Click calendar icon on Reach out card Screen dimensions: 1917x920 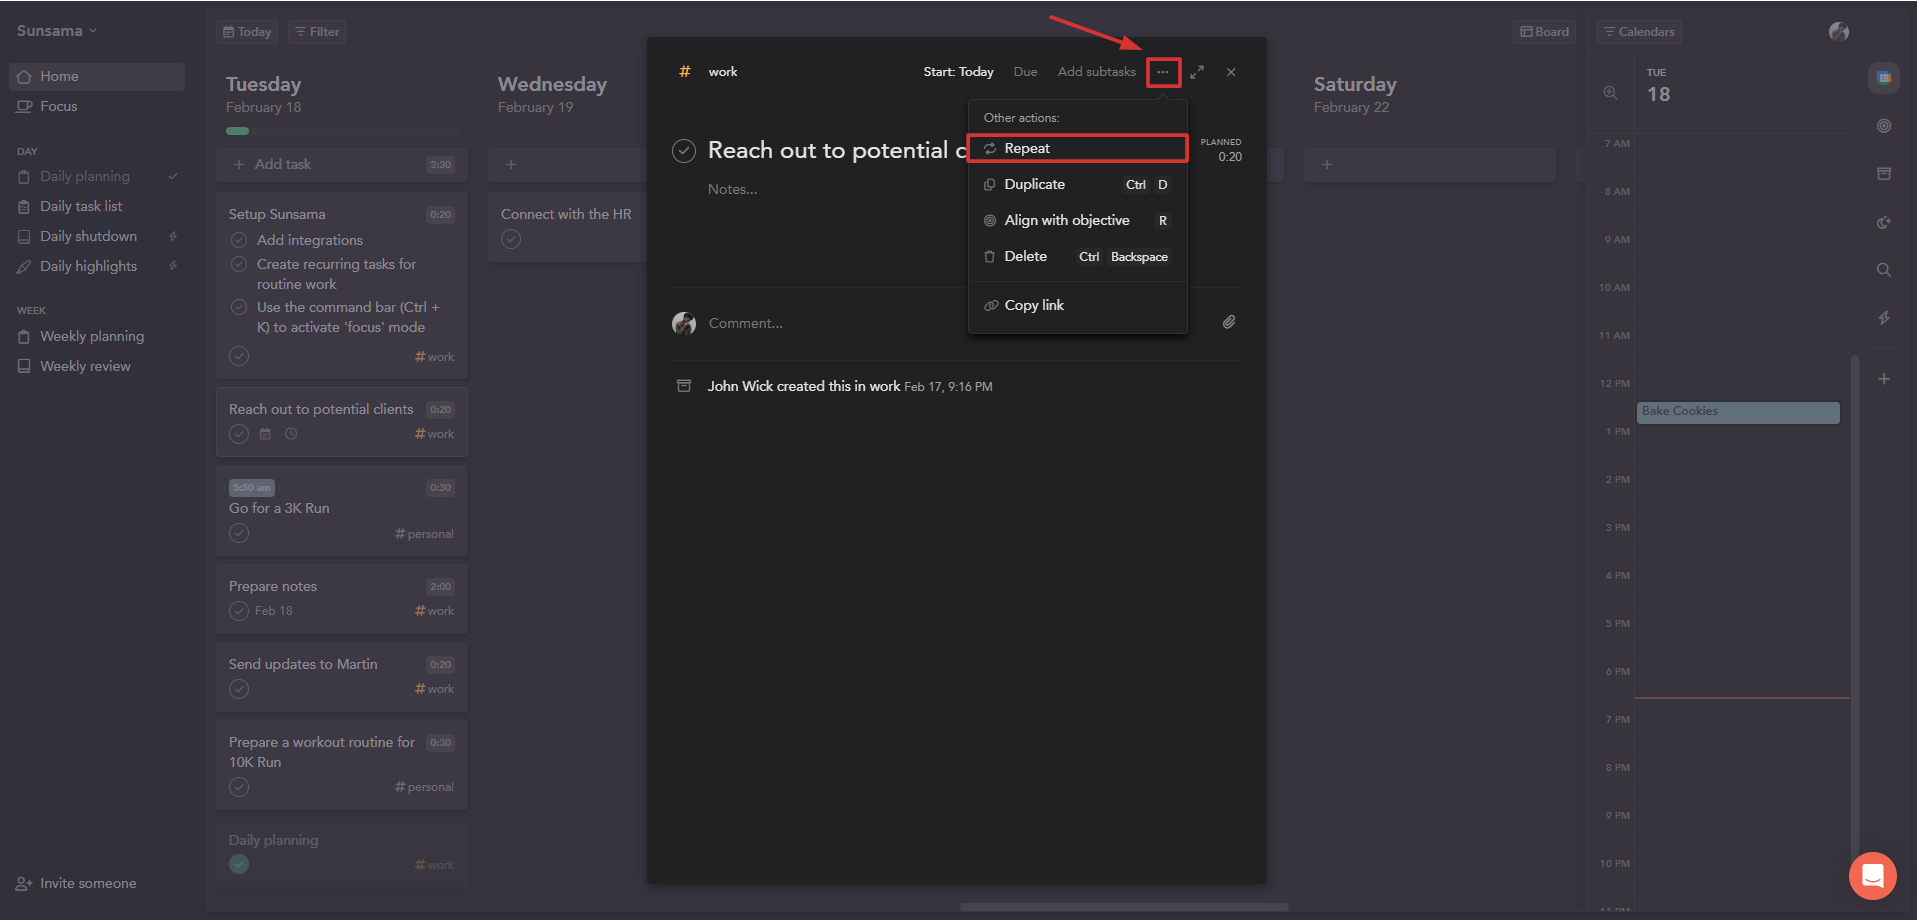[265, 434]
